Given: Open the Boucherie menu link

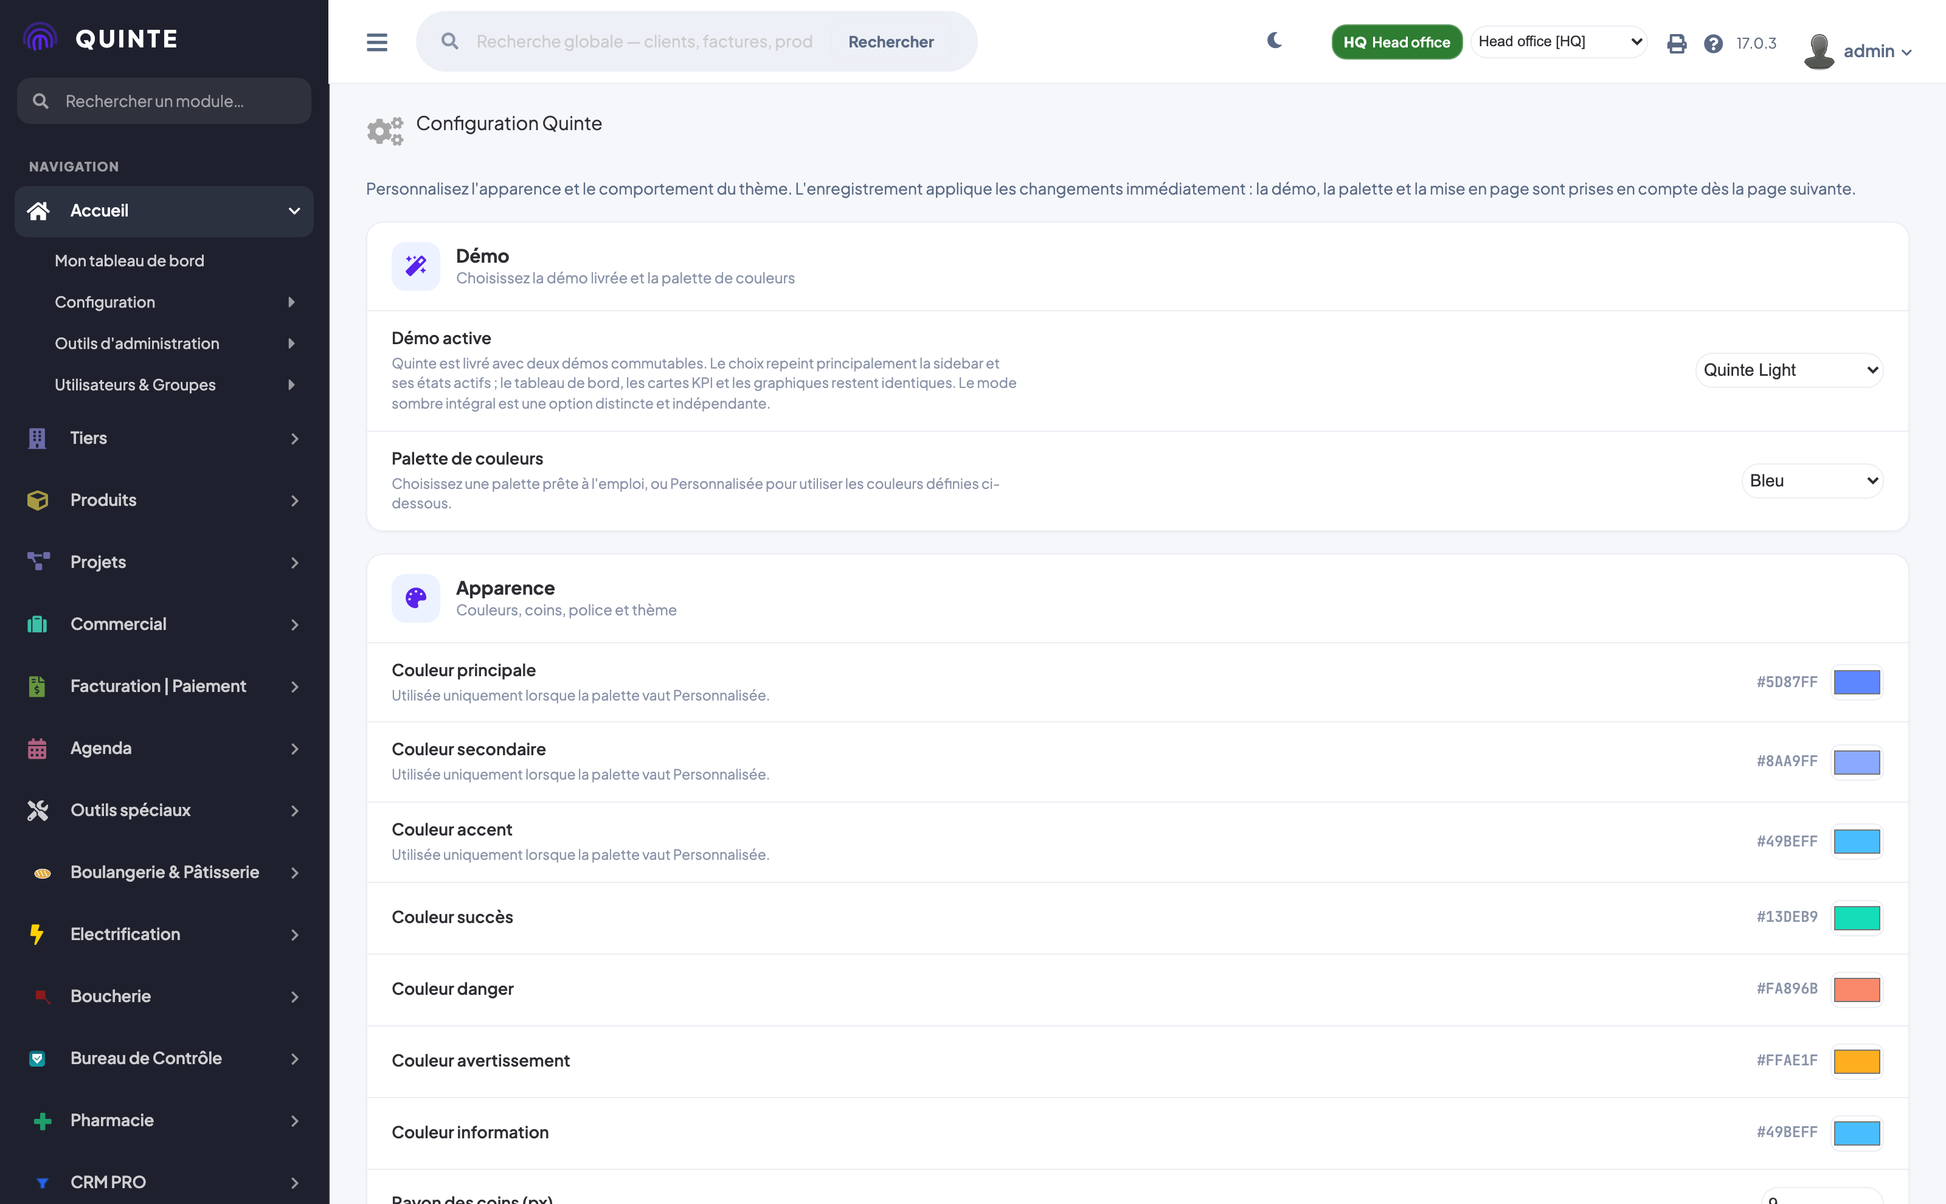Looking at the screenshot, I should pyautogui.click(x=164, y=996).
